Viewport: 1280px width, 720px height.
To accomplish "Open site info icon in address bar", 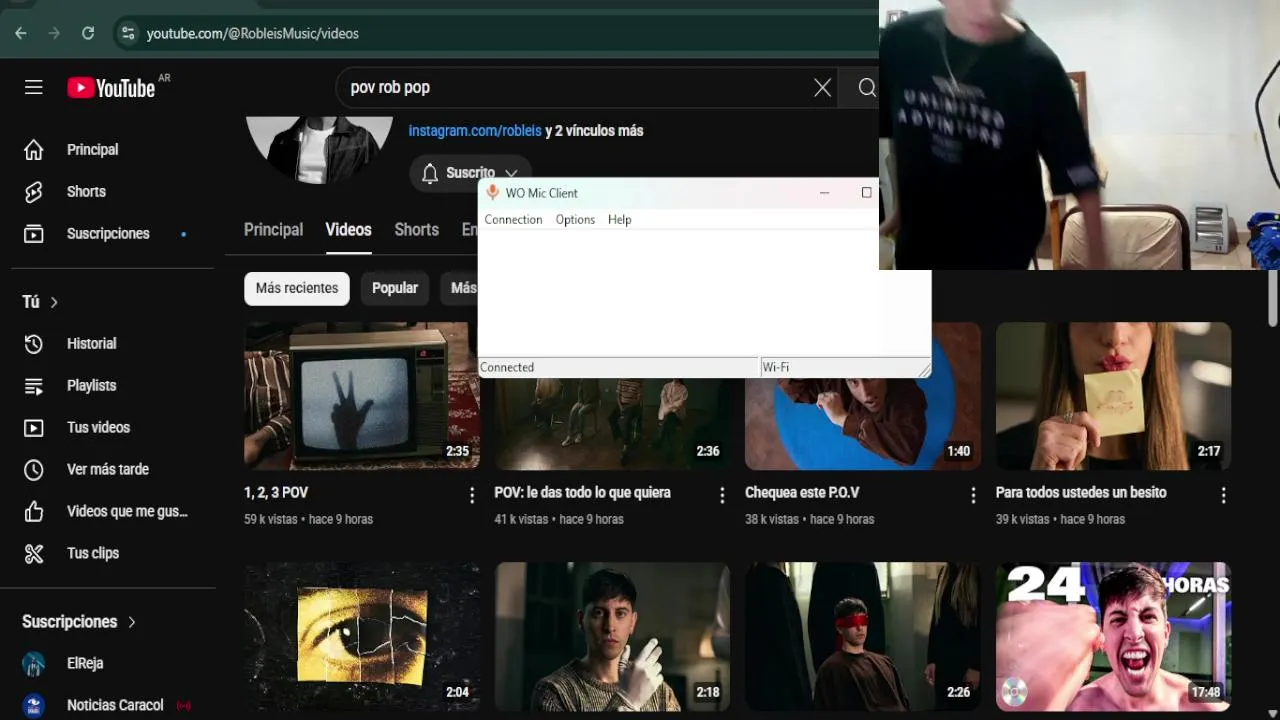I will (x=127, y=33).
